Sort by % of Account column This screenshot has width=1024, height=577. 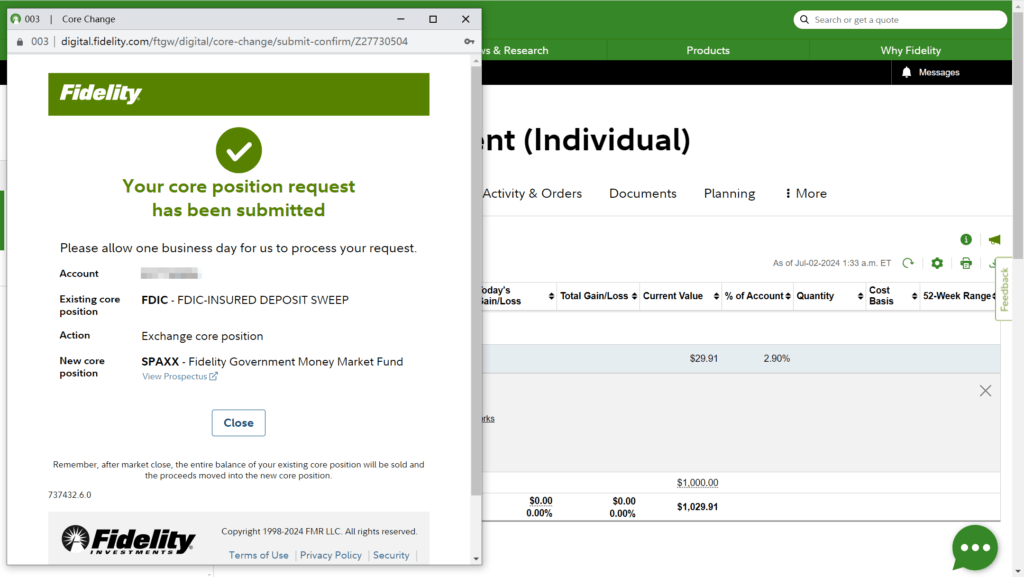pyautogui.click(x=758, y=296)
